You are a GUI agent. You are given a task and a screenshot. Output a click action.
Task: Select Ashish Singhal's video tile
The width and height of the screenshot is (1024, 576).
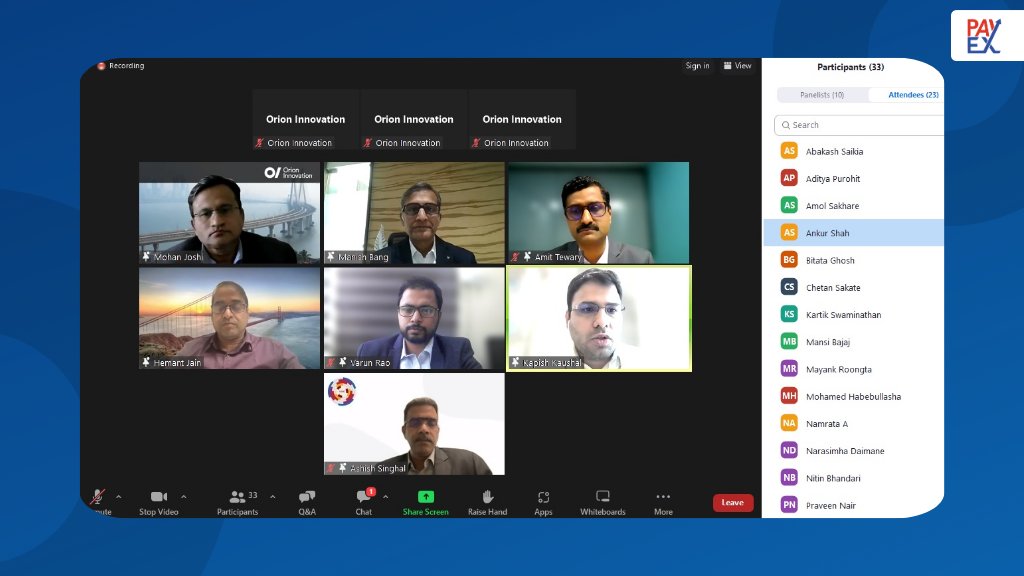point(414,424)
